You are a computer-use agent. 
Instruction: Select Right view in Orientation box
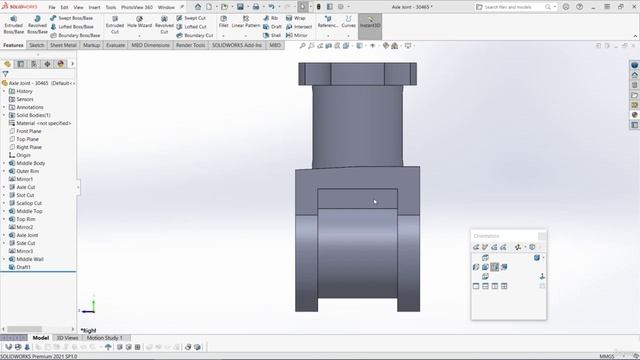[x=495, y=267]
